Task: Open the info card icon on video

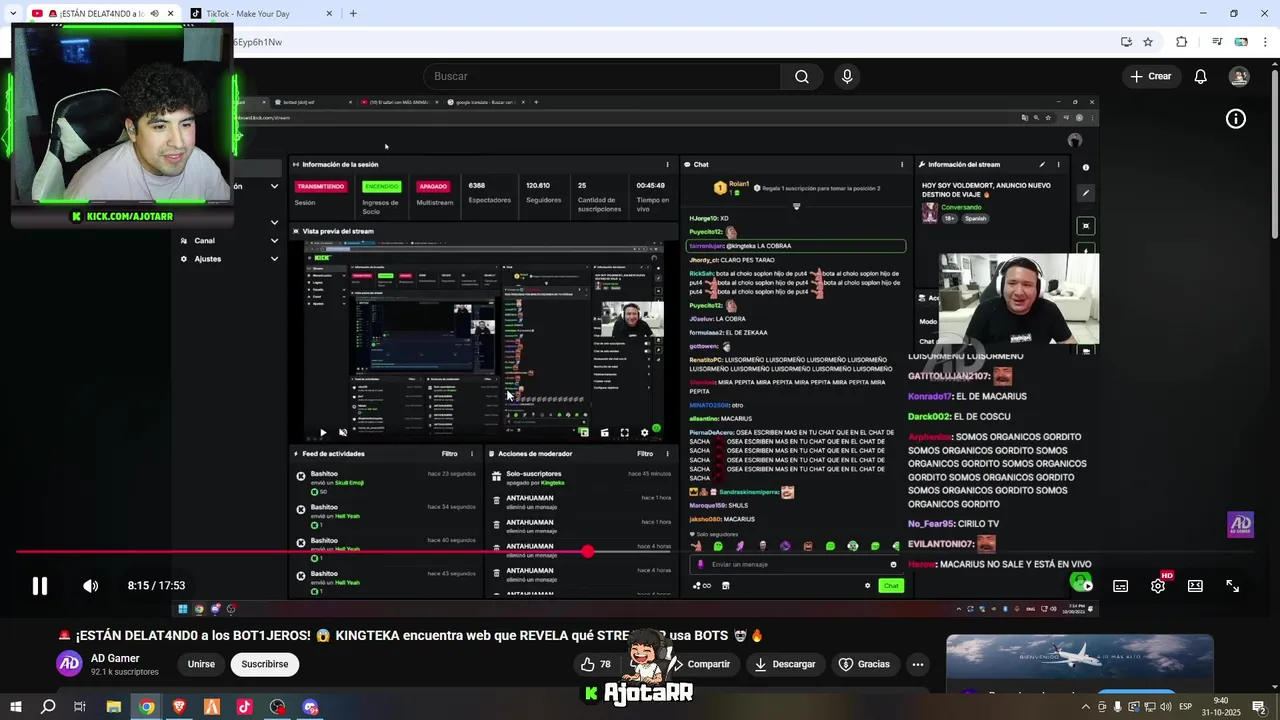Action: coord(1236,119)
